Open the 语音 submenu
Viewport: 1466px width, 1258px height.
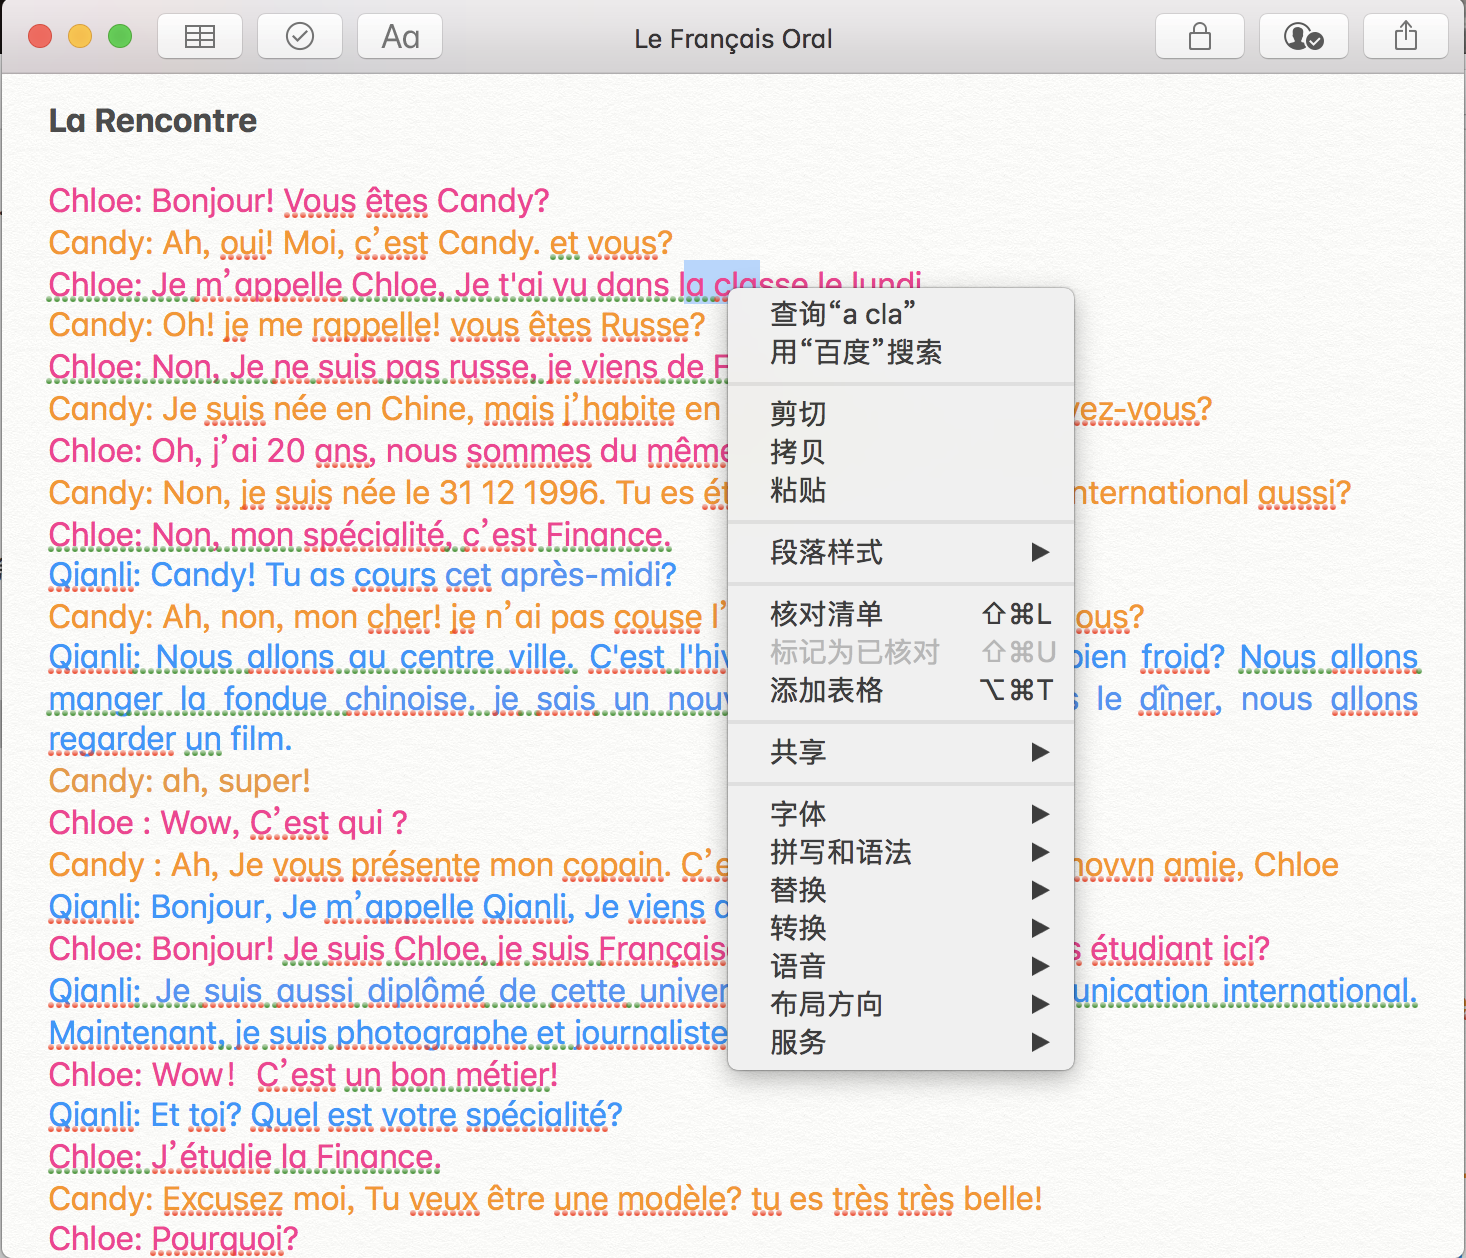click(x=901, y=966)
